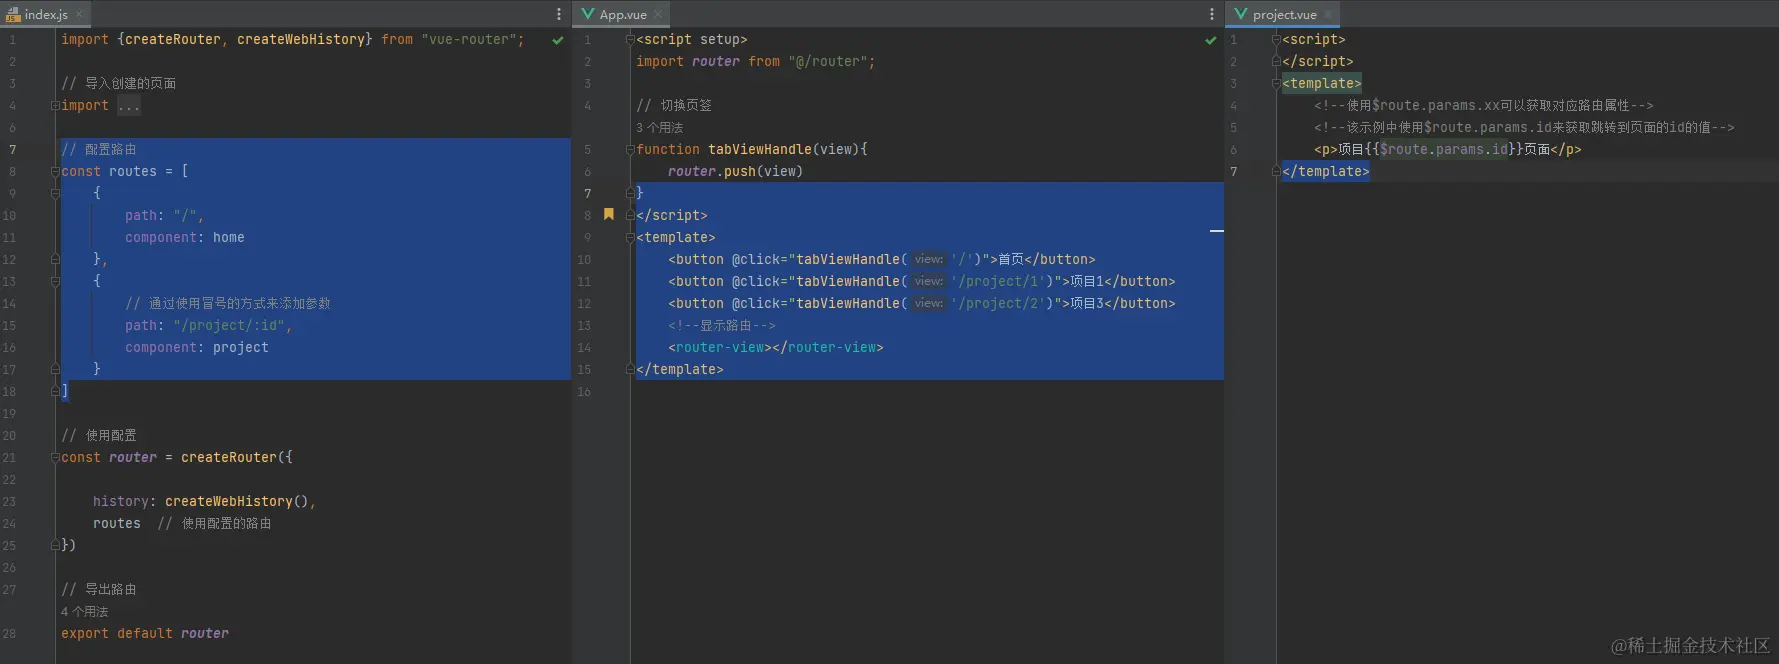Click the JS file icon on index.js tab
Screen dimensions: 1779x664
[x=13, y=14]
